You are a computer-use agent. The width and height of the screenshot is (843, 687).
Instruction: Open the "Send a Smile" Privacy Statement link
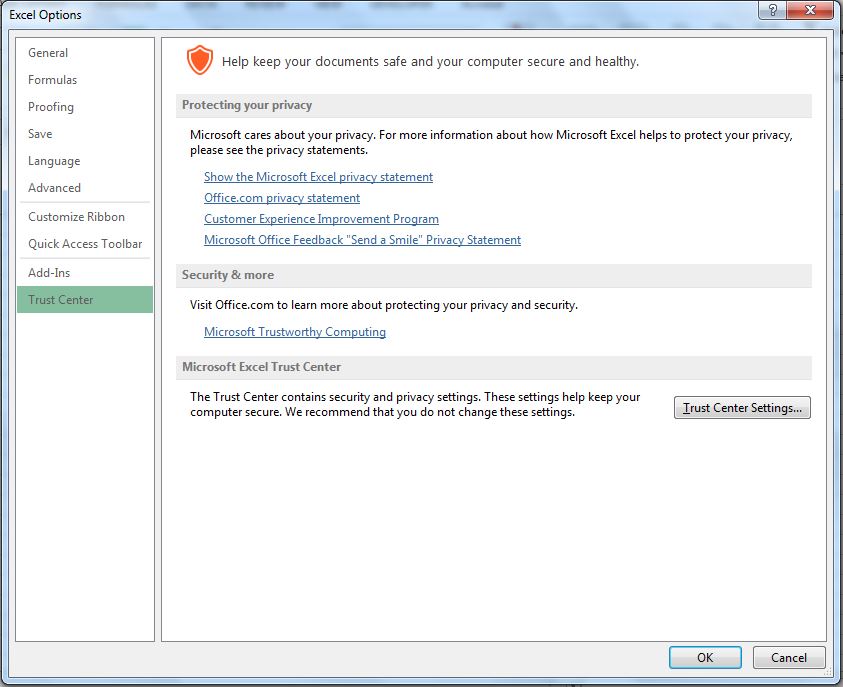click(362, 240)
